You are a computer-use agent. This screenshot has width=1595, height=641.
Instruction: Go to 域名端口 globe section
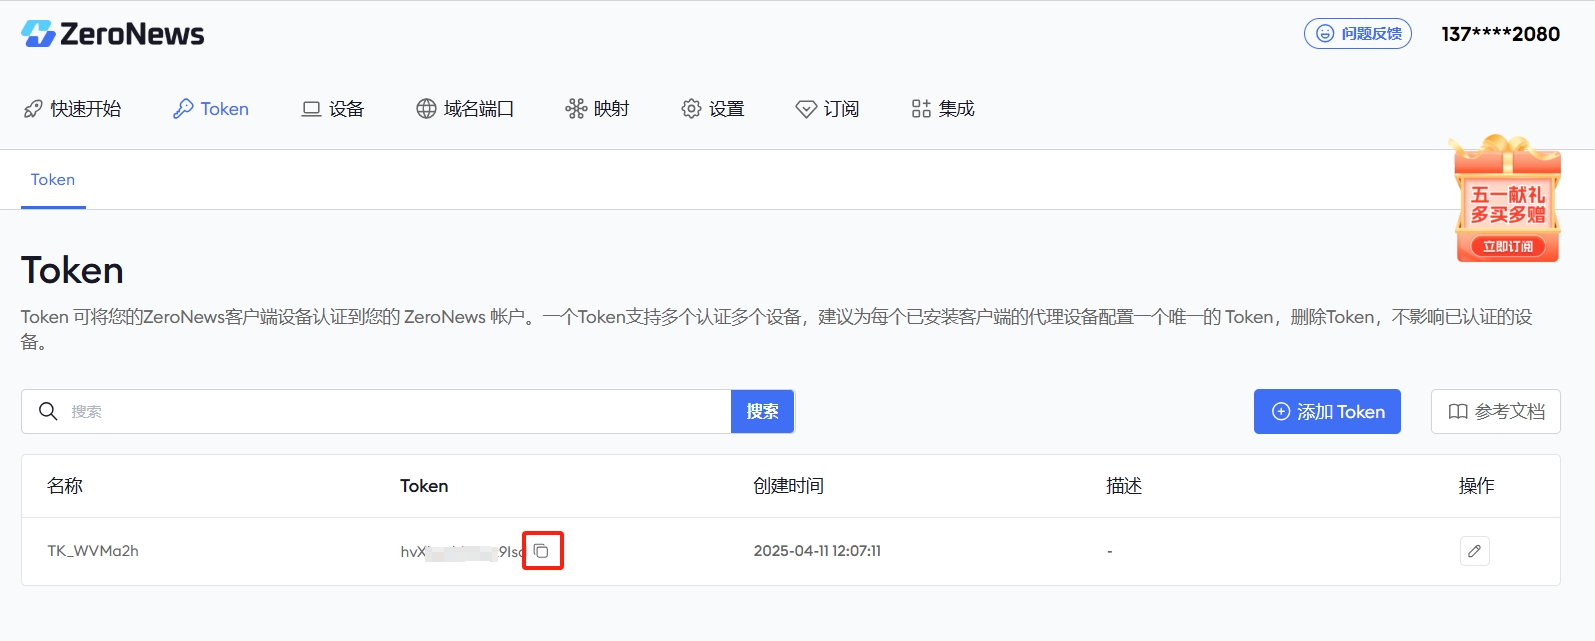tap(465, 109)
